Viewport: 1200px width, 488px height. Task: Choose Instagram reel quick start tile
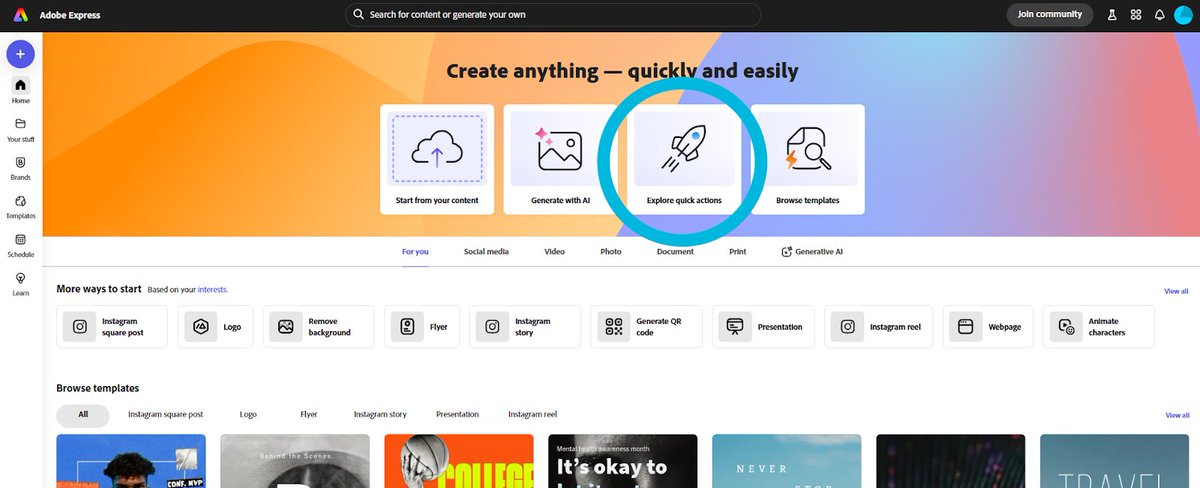[x=879, y=327]
